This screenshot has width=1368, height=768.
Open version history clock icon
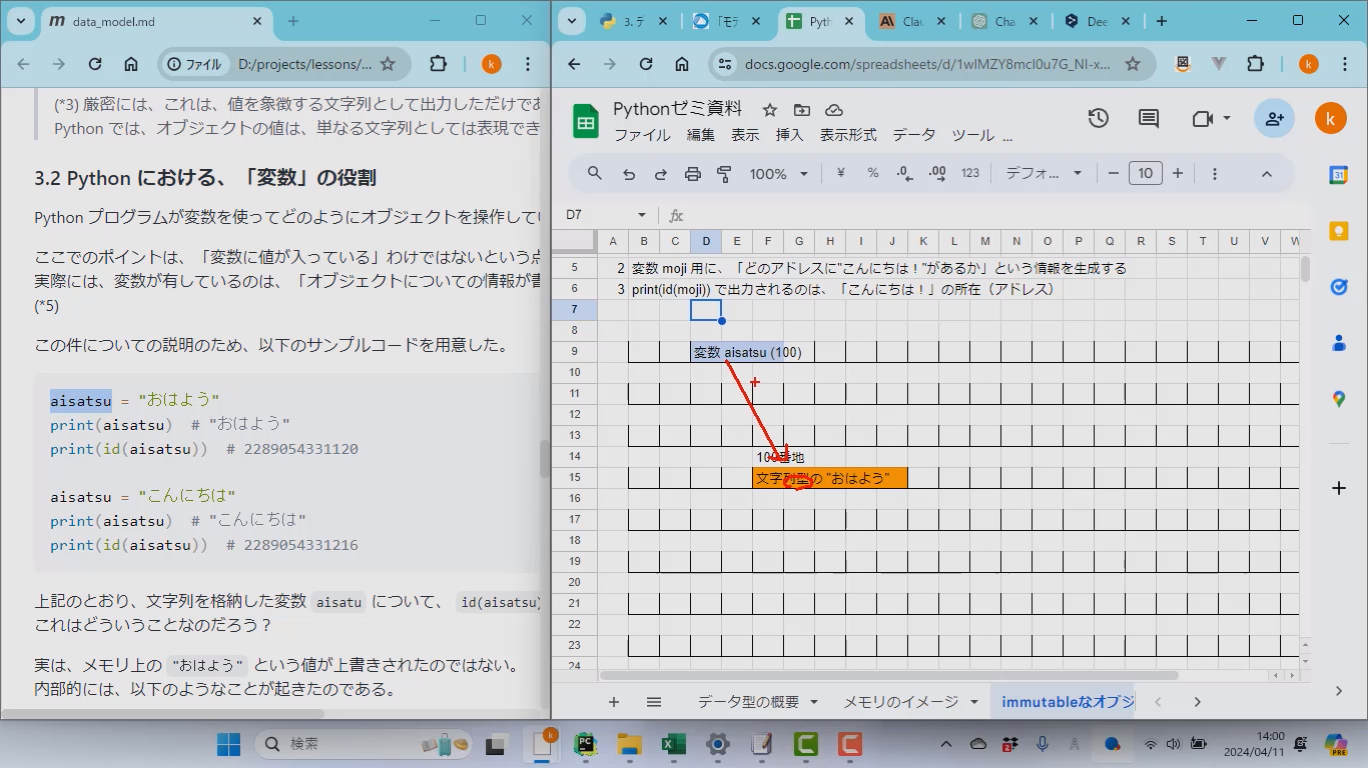pyautogui.click(x=1098, y=118)
